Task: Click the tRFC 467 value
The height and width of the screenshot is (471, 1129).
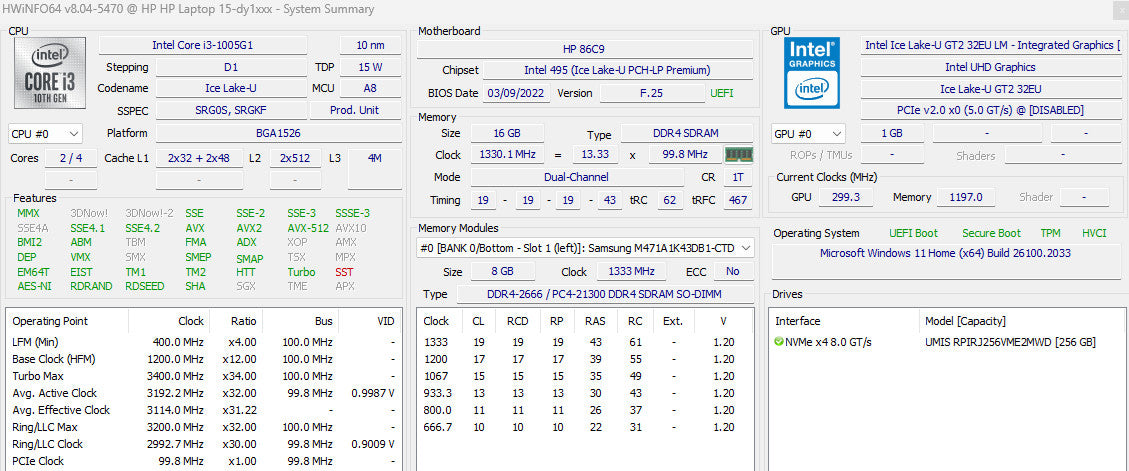Action: pos(737,200)
